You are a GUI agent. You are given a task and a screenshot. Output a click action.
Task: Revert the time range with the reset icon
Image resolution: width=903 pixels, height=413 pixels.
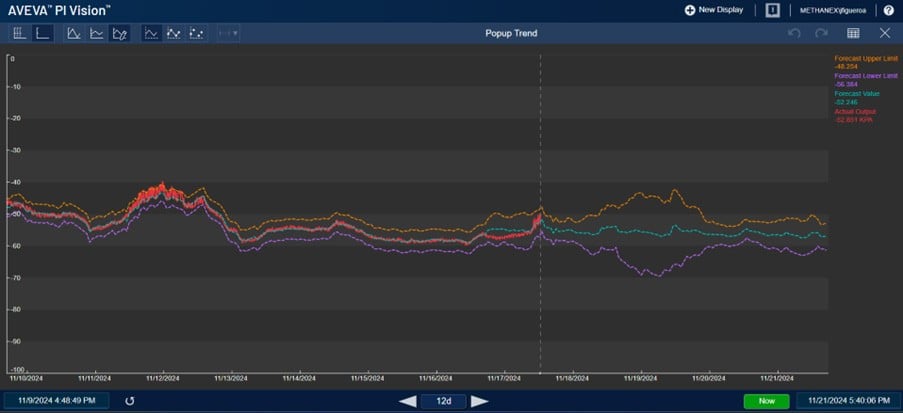point(129,401)
